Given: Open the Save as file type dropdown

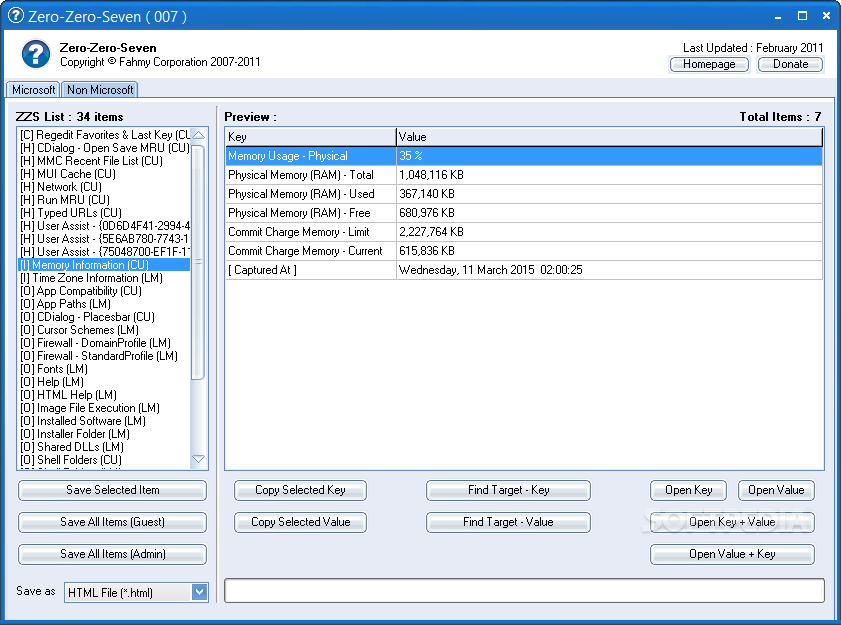Looking at the screenshot, I should [200, 592].
